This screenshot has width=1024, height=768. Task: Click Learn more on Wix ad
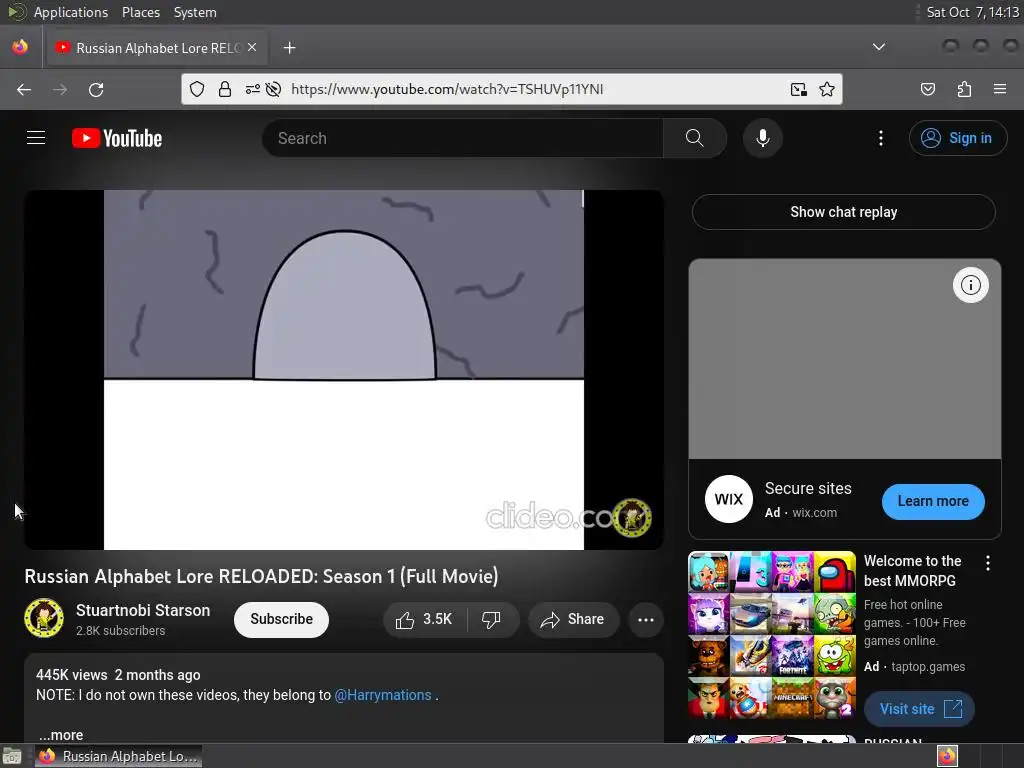(x=933, y=501)
